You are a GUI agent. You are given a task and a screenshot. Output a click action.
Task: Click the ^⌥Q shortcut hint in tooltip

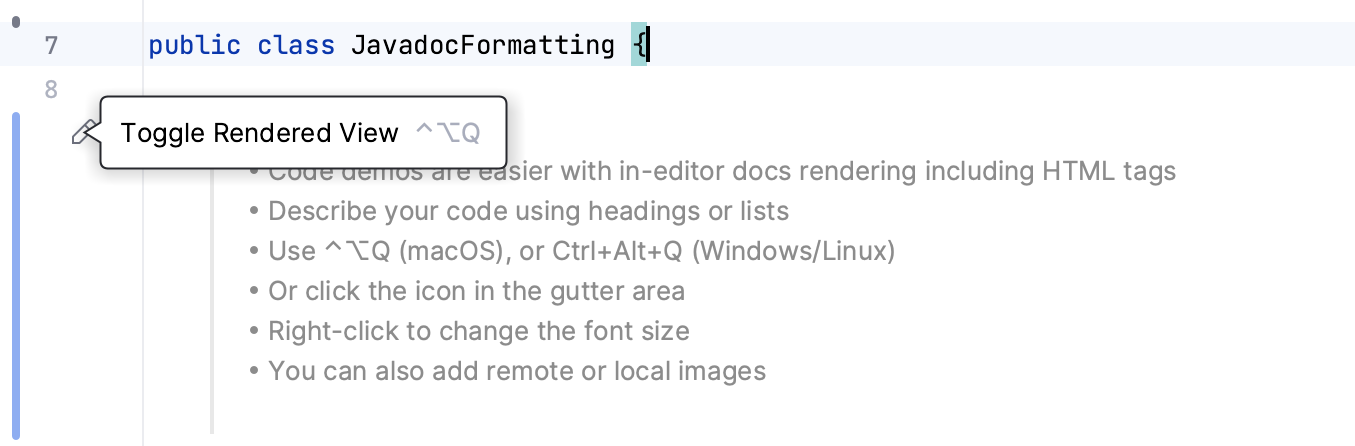(447, 133)
